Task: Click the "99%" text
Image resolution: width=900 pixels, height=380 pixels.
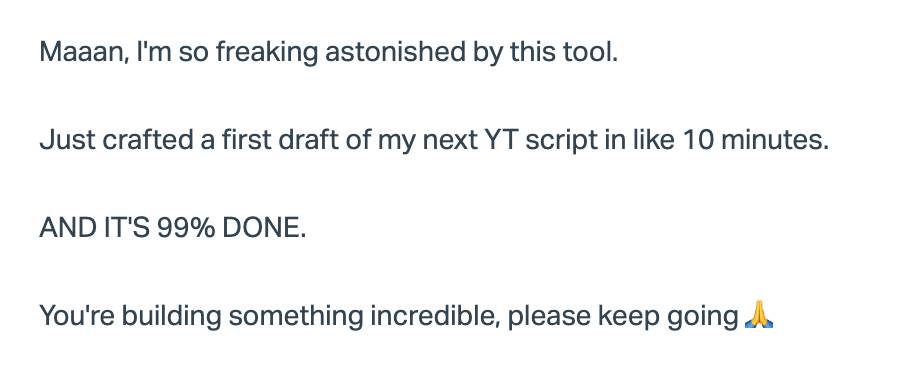Action: 187,228
